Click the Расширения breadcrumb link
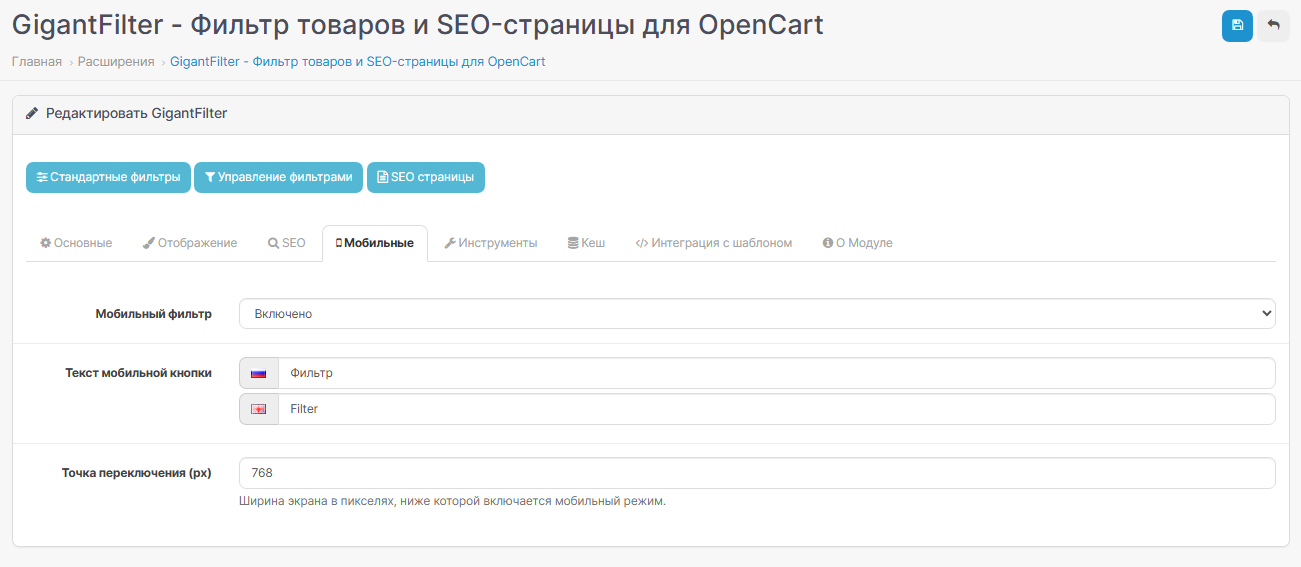The image size is (1301, 567). pos(116,62)
